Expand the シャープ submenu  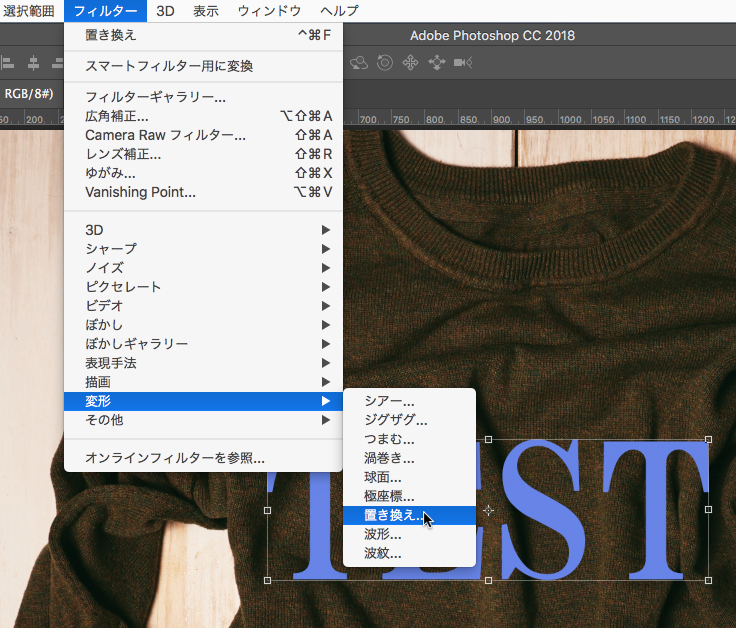[x=203, y=249]
